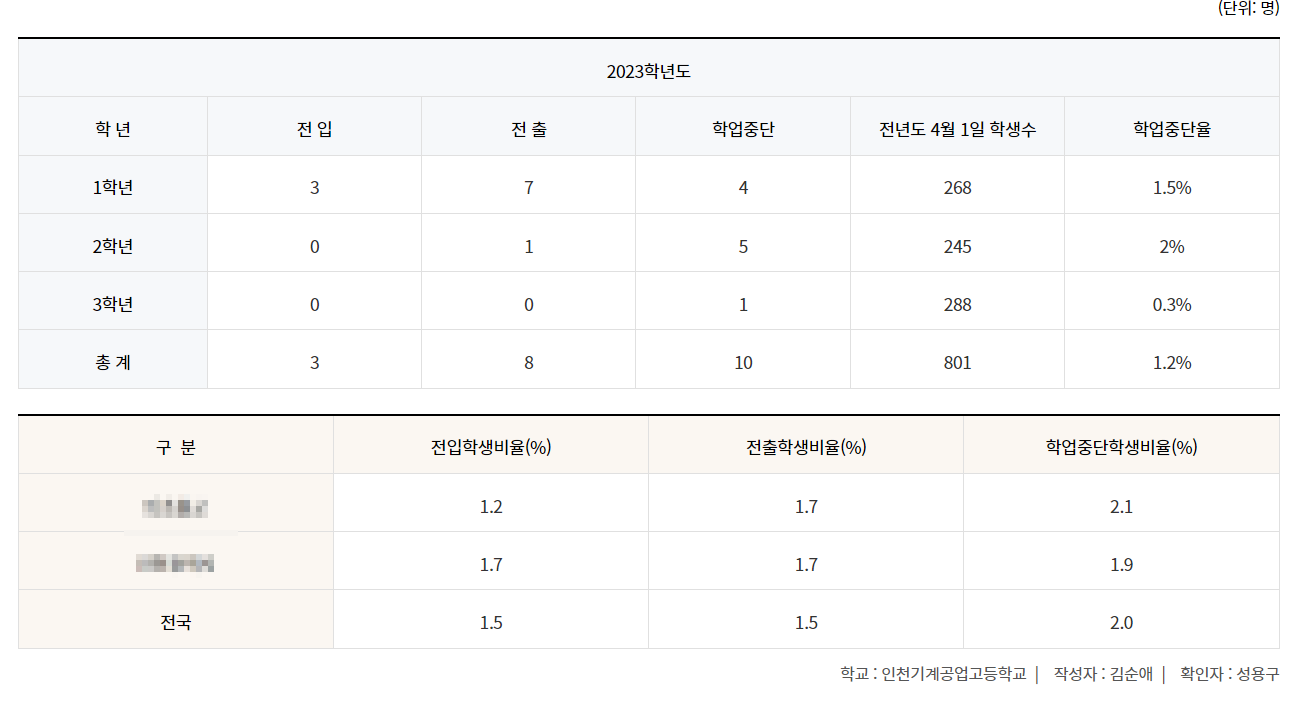The height and width of the screenshot is (706, 1305).
Task: Select the 학년 column header
Action: 112,126
